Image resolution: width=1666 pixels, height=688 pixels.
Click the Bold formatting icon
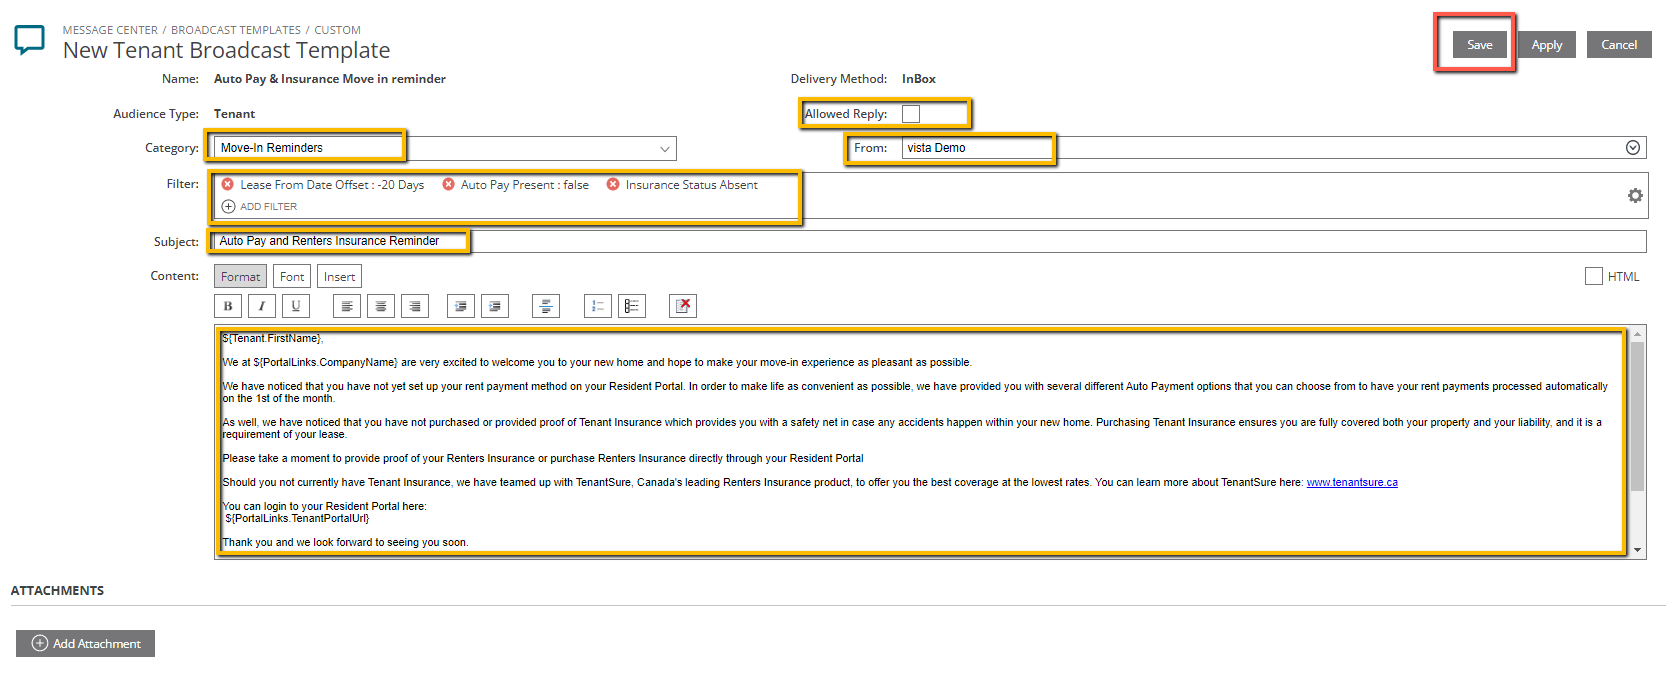pos(228,306)
